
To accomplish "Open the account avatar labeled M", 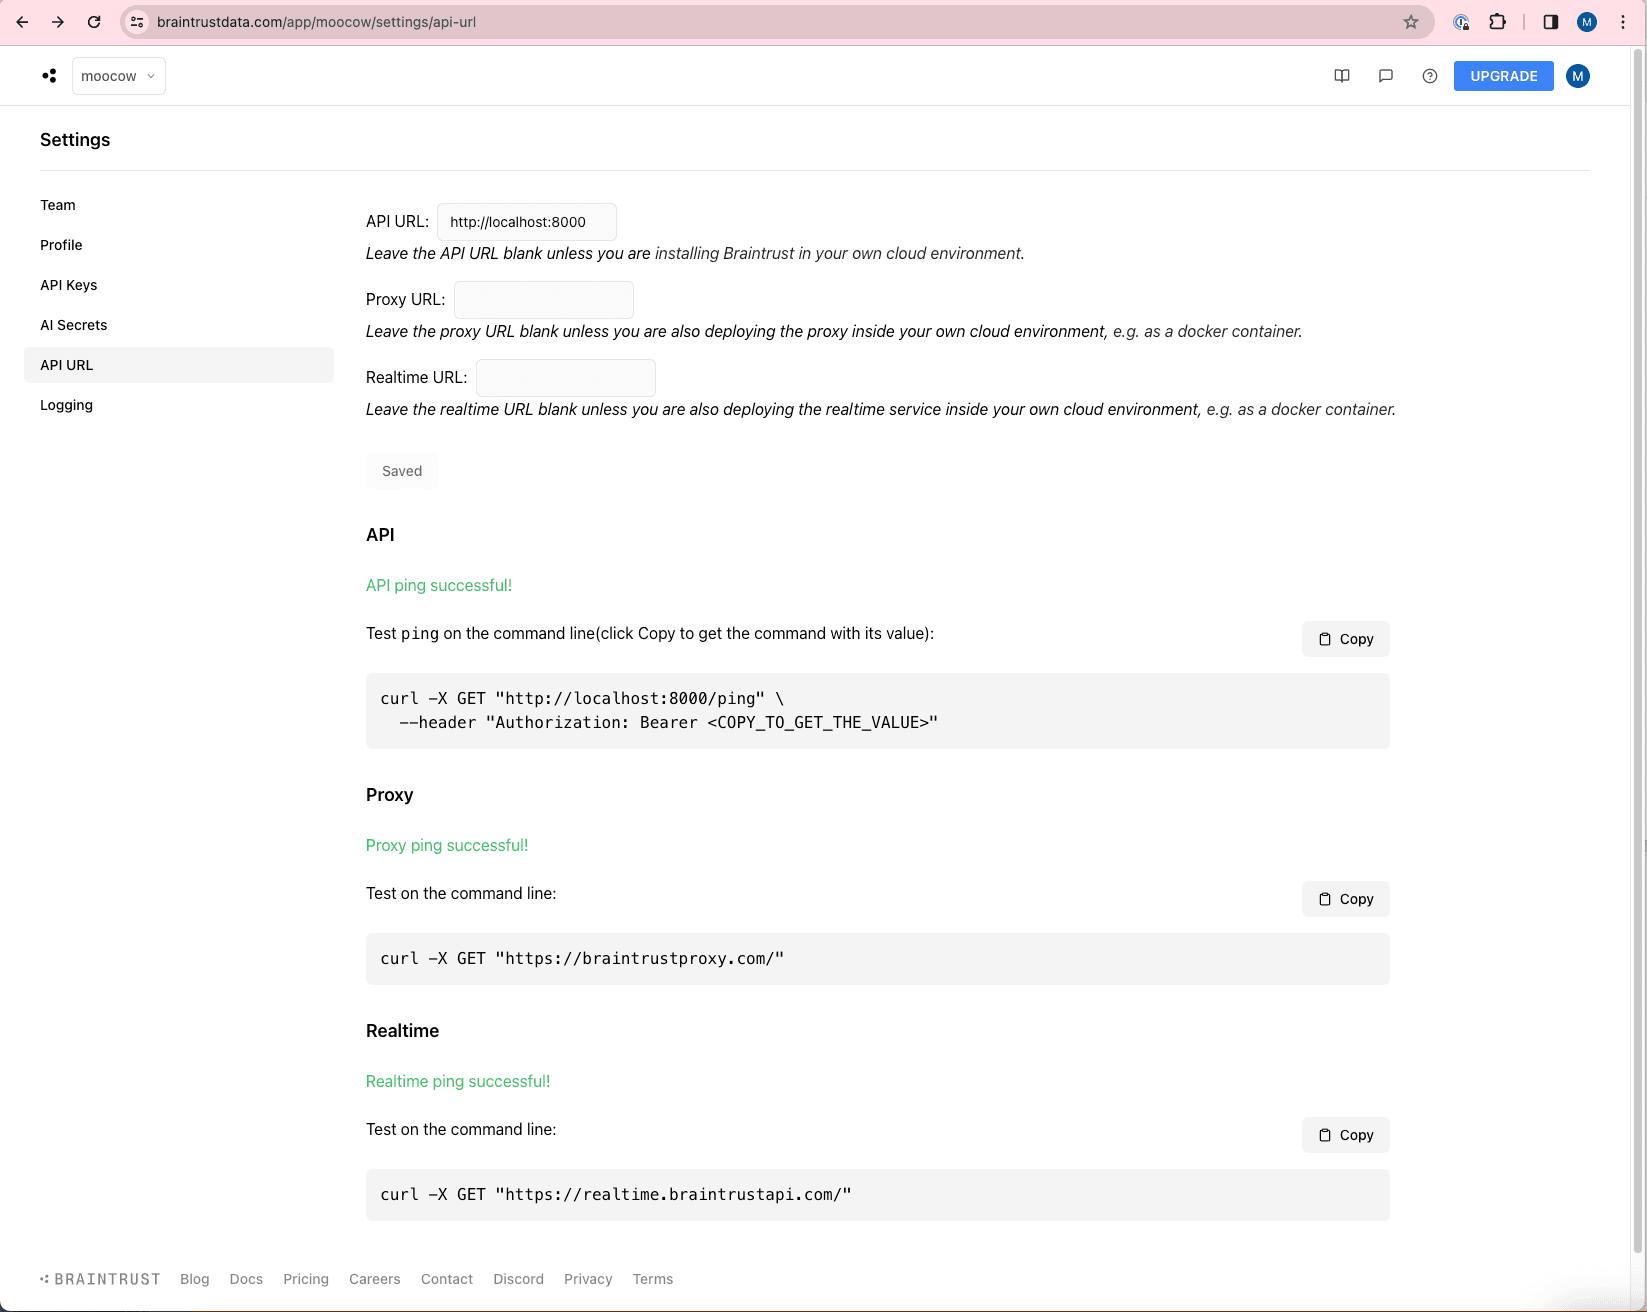I will (1577, 75).
